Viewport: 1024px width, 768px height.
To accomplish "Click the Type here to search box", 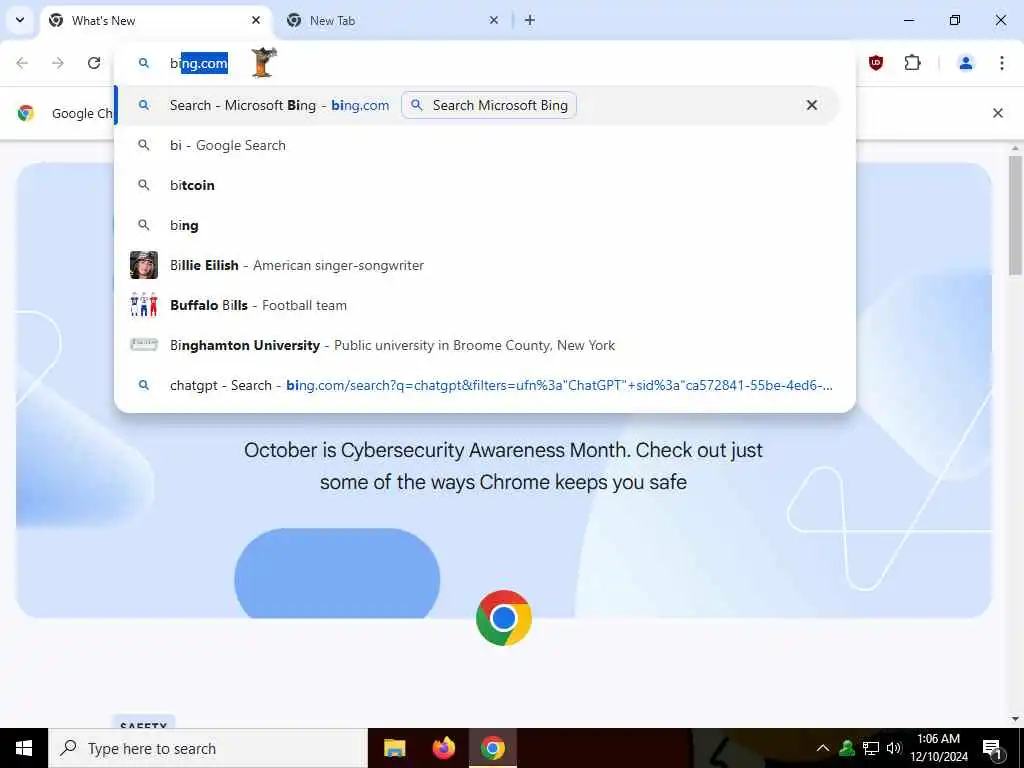I will click(x=208, y=748).
